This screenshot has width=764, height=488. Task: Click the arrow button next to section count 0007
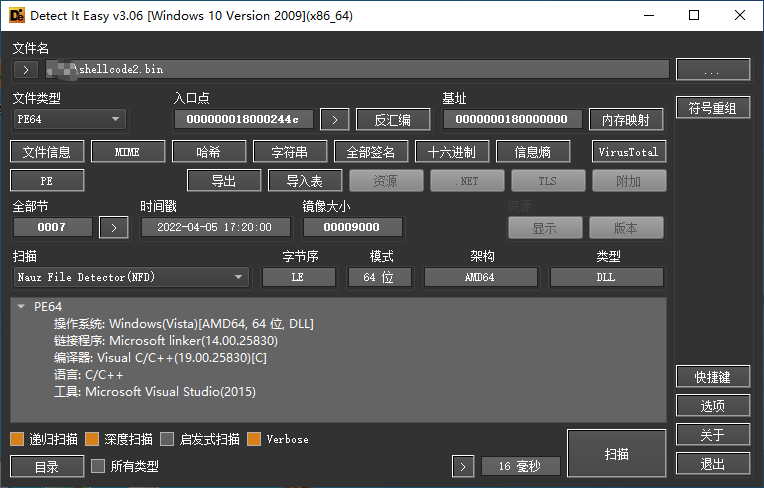114,227
